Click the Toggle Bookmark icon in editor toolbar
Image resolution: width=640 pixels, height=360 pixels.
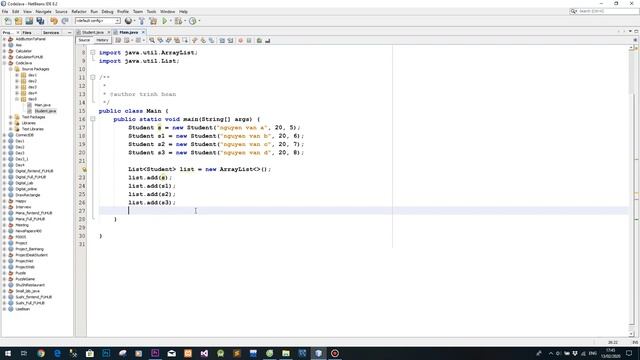pyautogui.click(x=211, y=40)
